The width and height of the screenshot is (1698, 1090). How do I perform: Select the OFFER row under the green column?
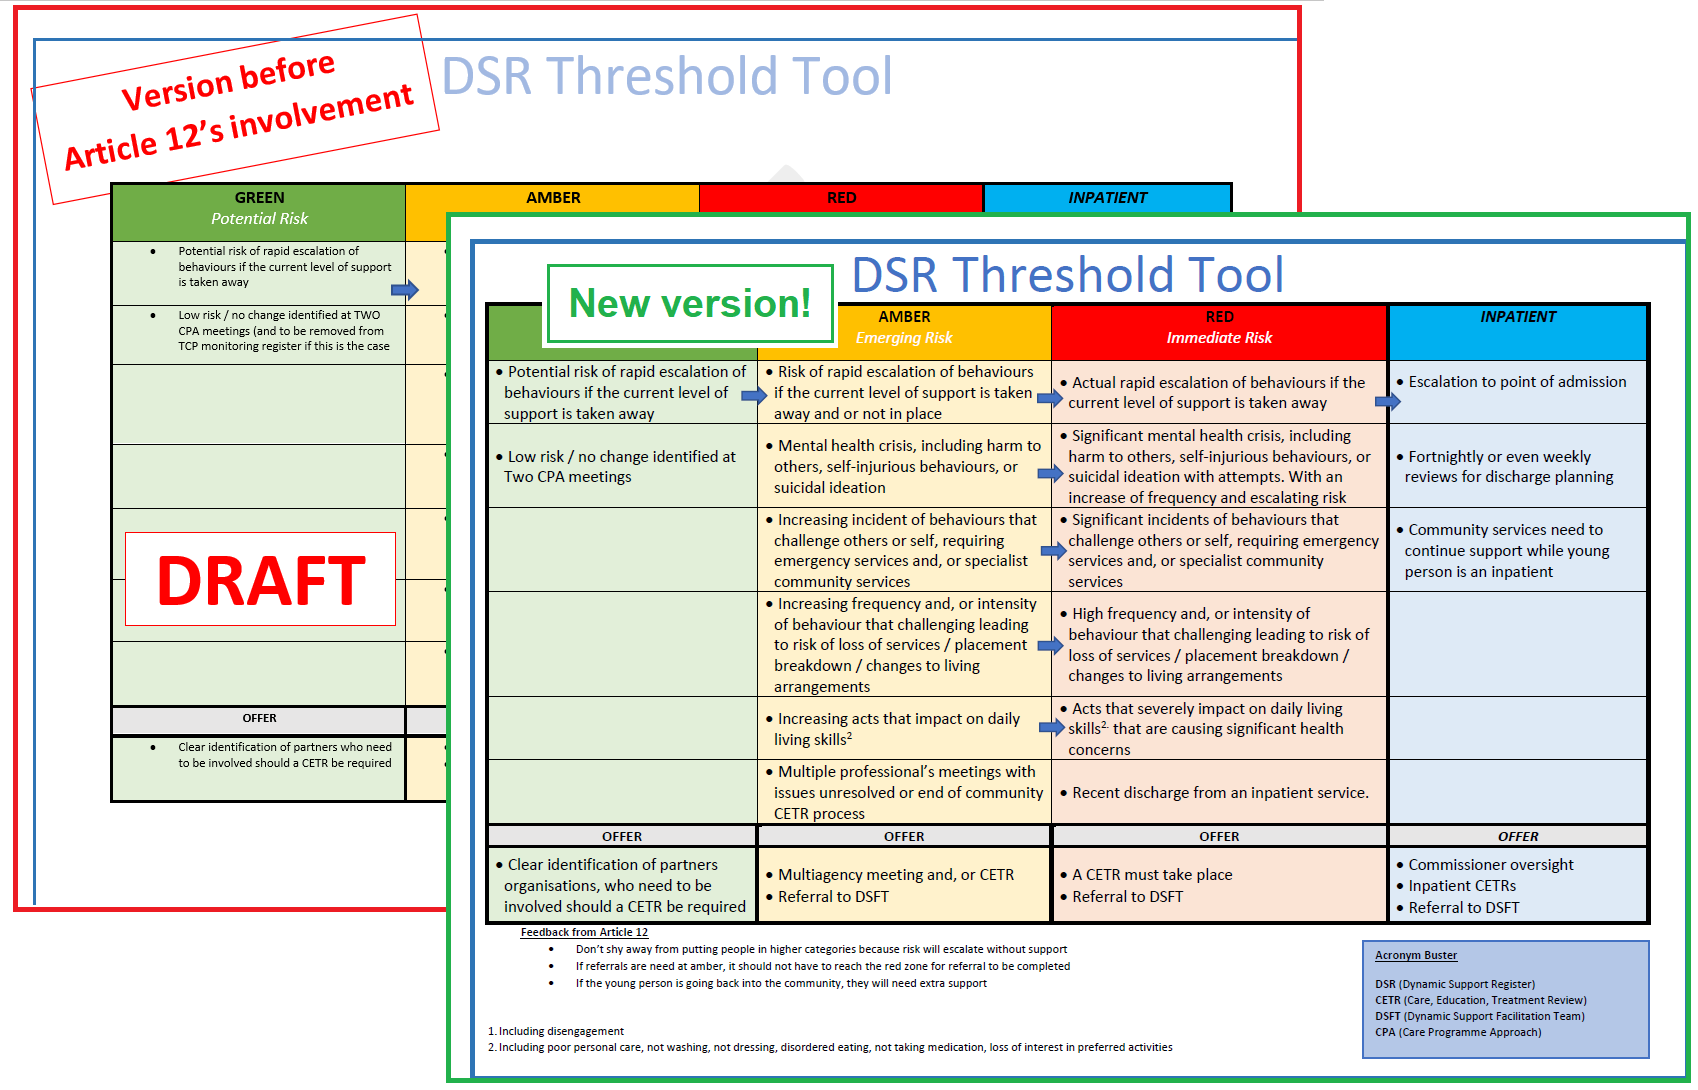coord(622,836)
